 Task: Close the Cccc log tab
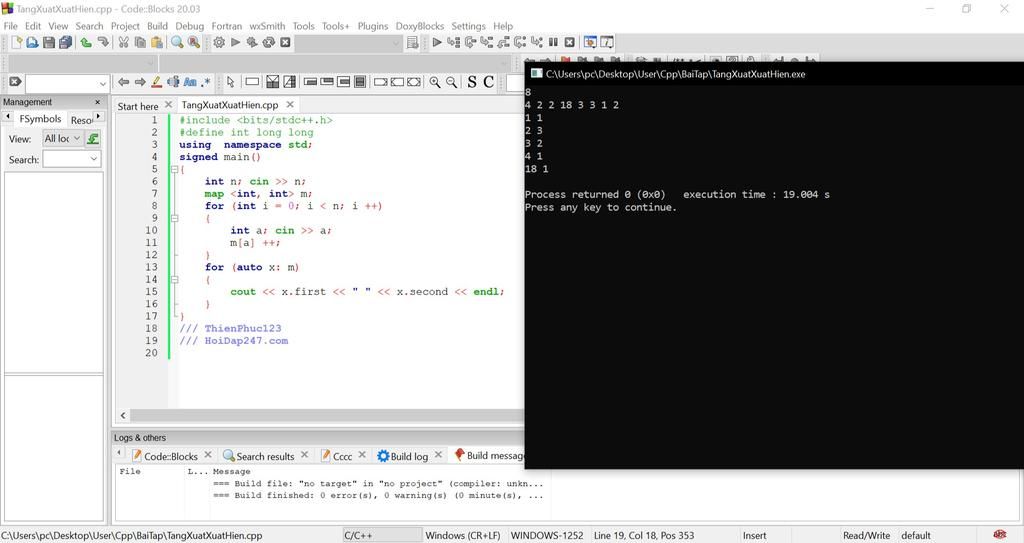tap(362, 455)
